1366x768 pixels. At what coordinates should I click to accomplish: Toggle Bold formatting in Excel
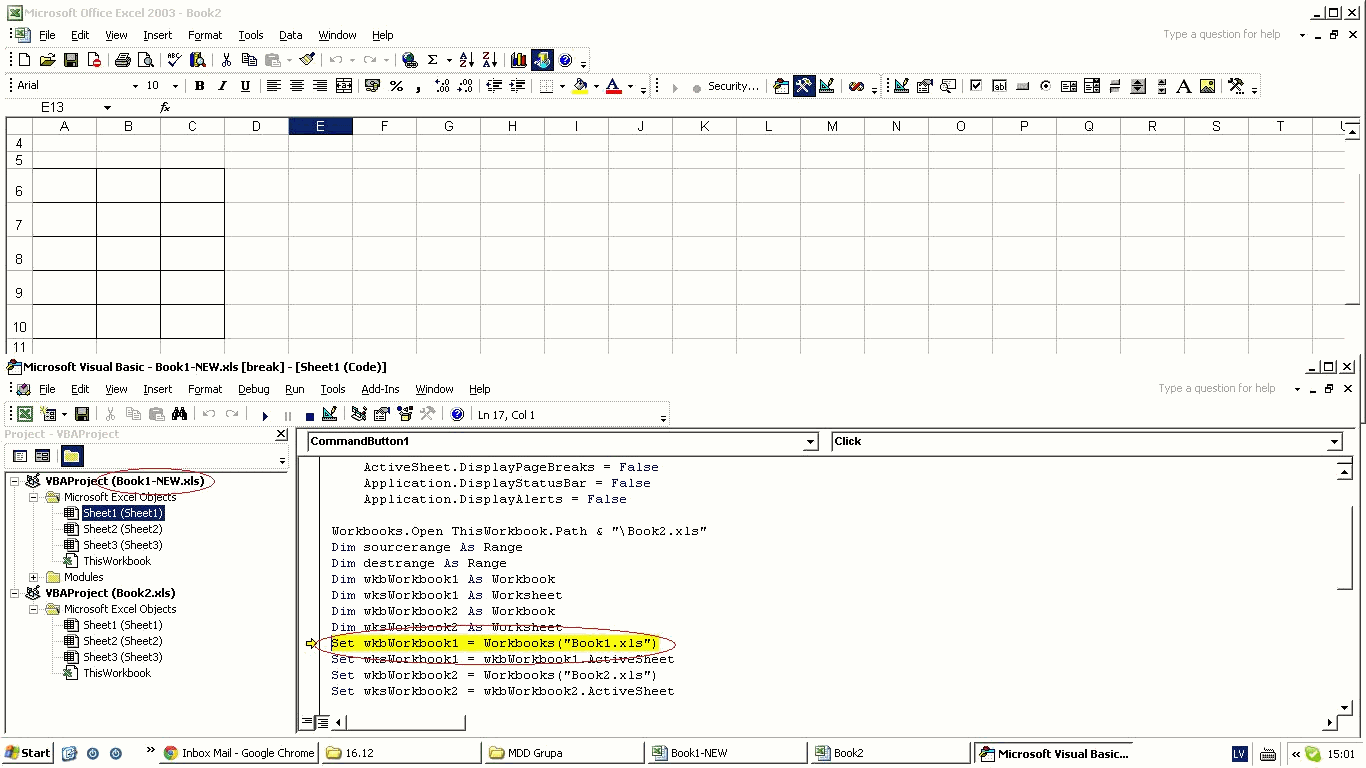(199, 86)
